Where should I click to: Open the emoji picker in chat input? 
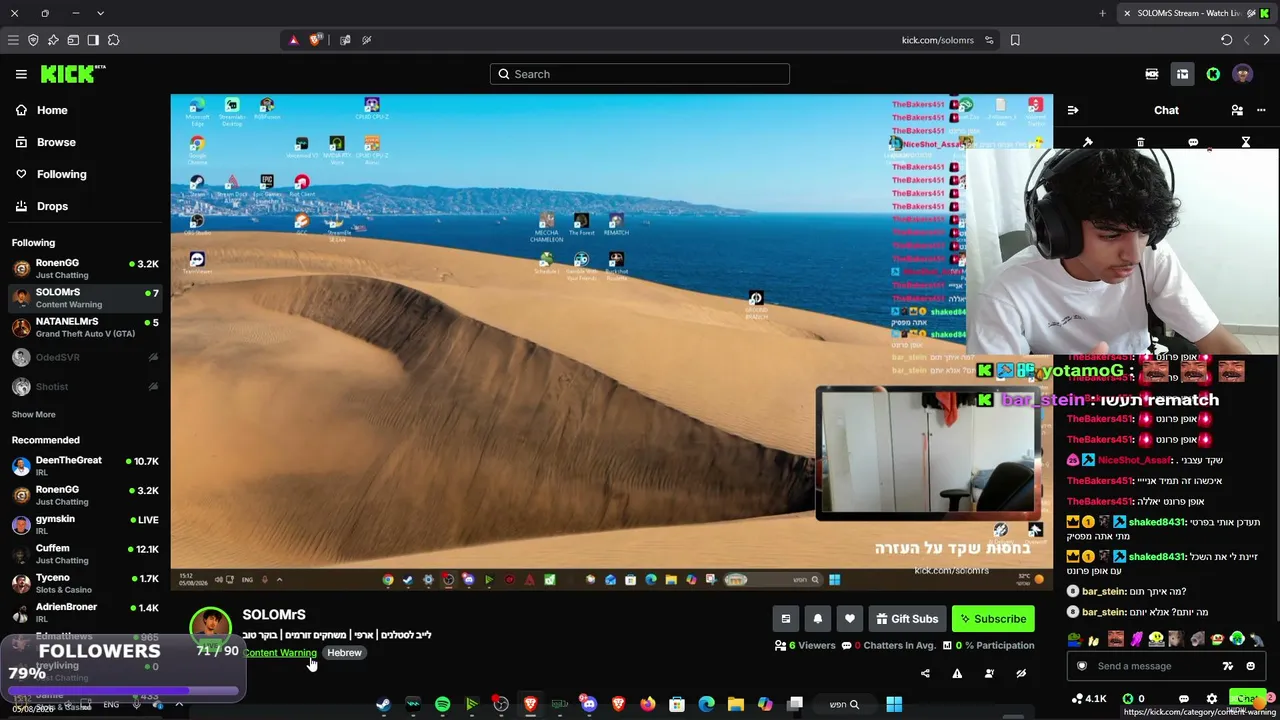tap(1251, 666)
